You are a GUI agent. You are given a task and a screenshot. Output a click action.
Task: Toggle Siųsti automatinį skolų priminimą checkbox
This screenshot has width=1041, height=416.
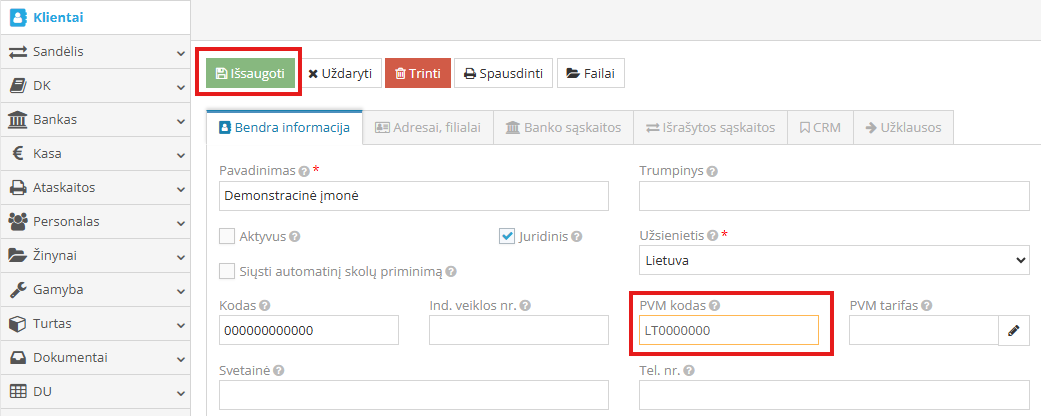227,271
